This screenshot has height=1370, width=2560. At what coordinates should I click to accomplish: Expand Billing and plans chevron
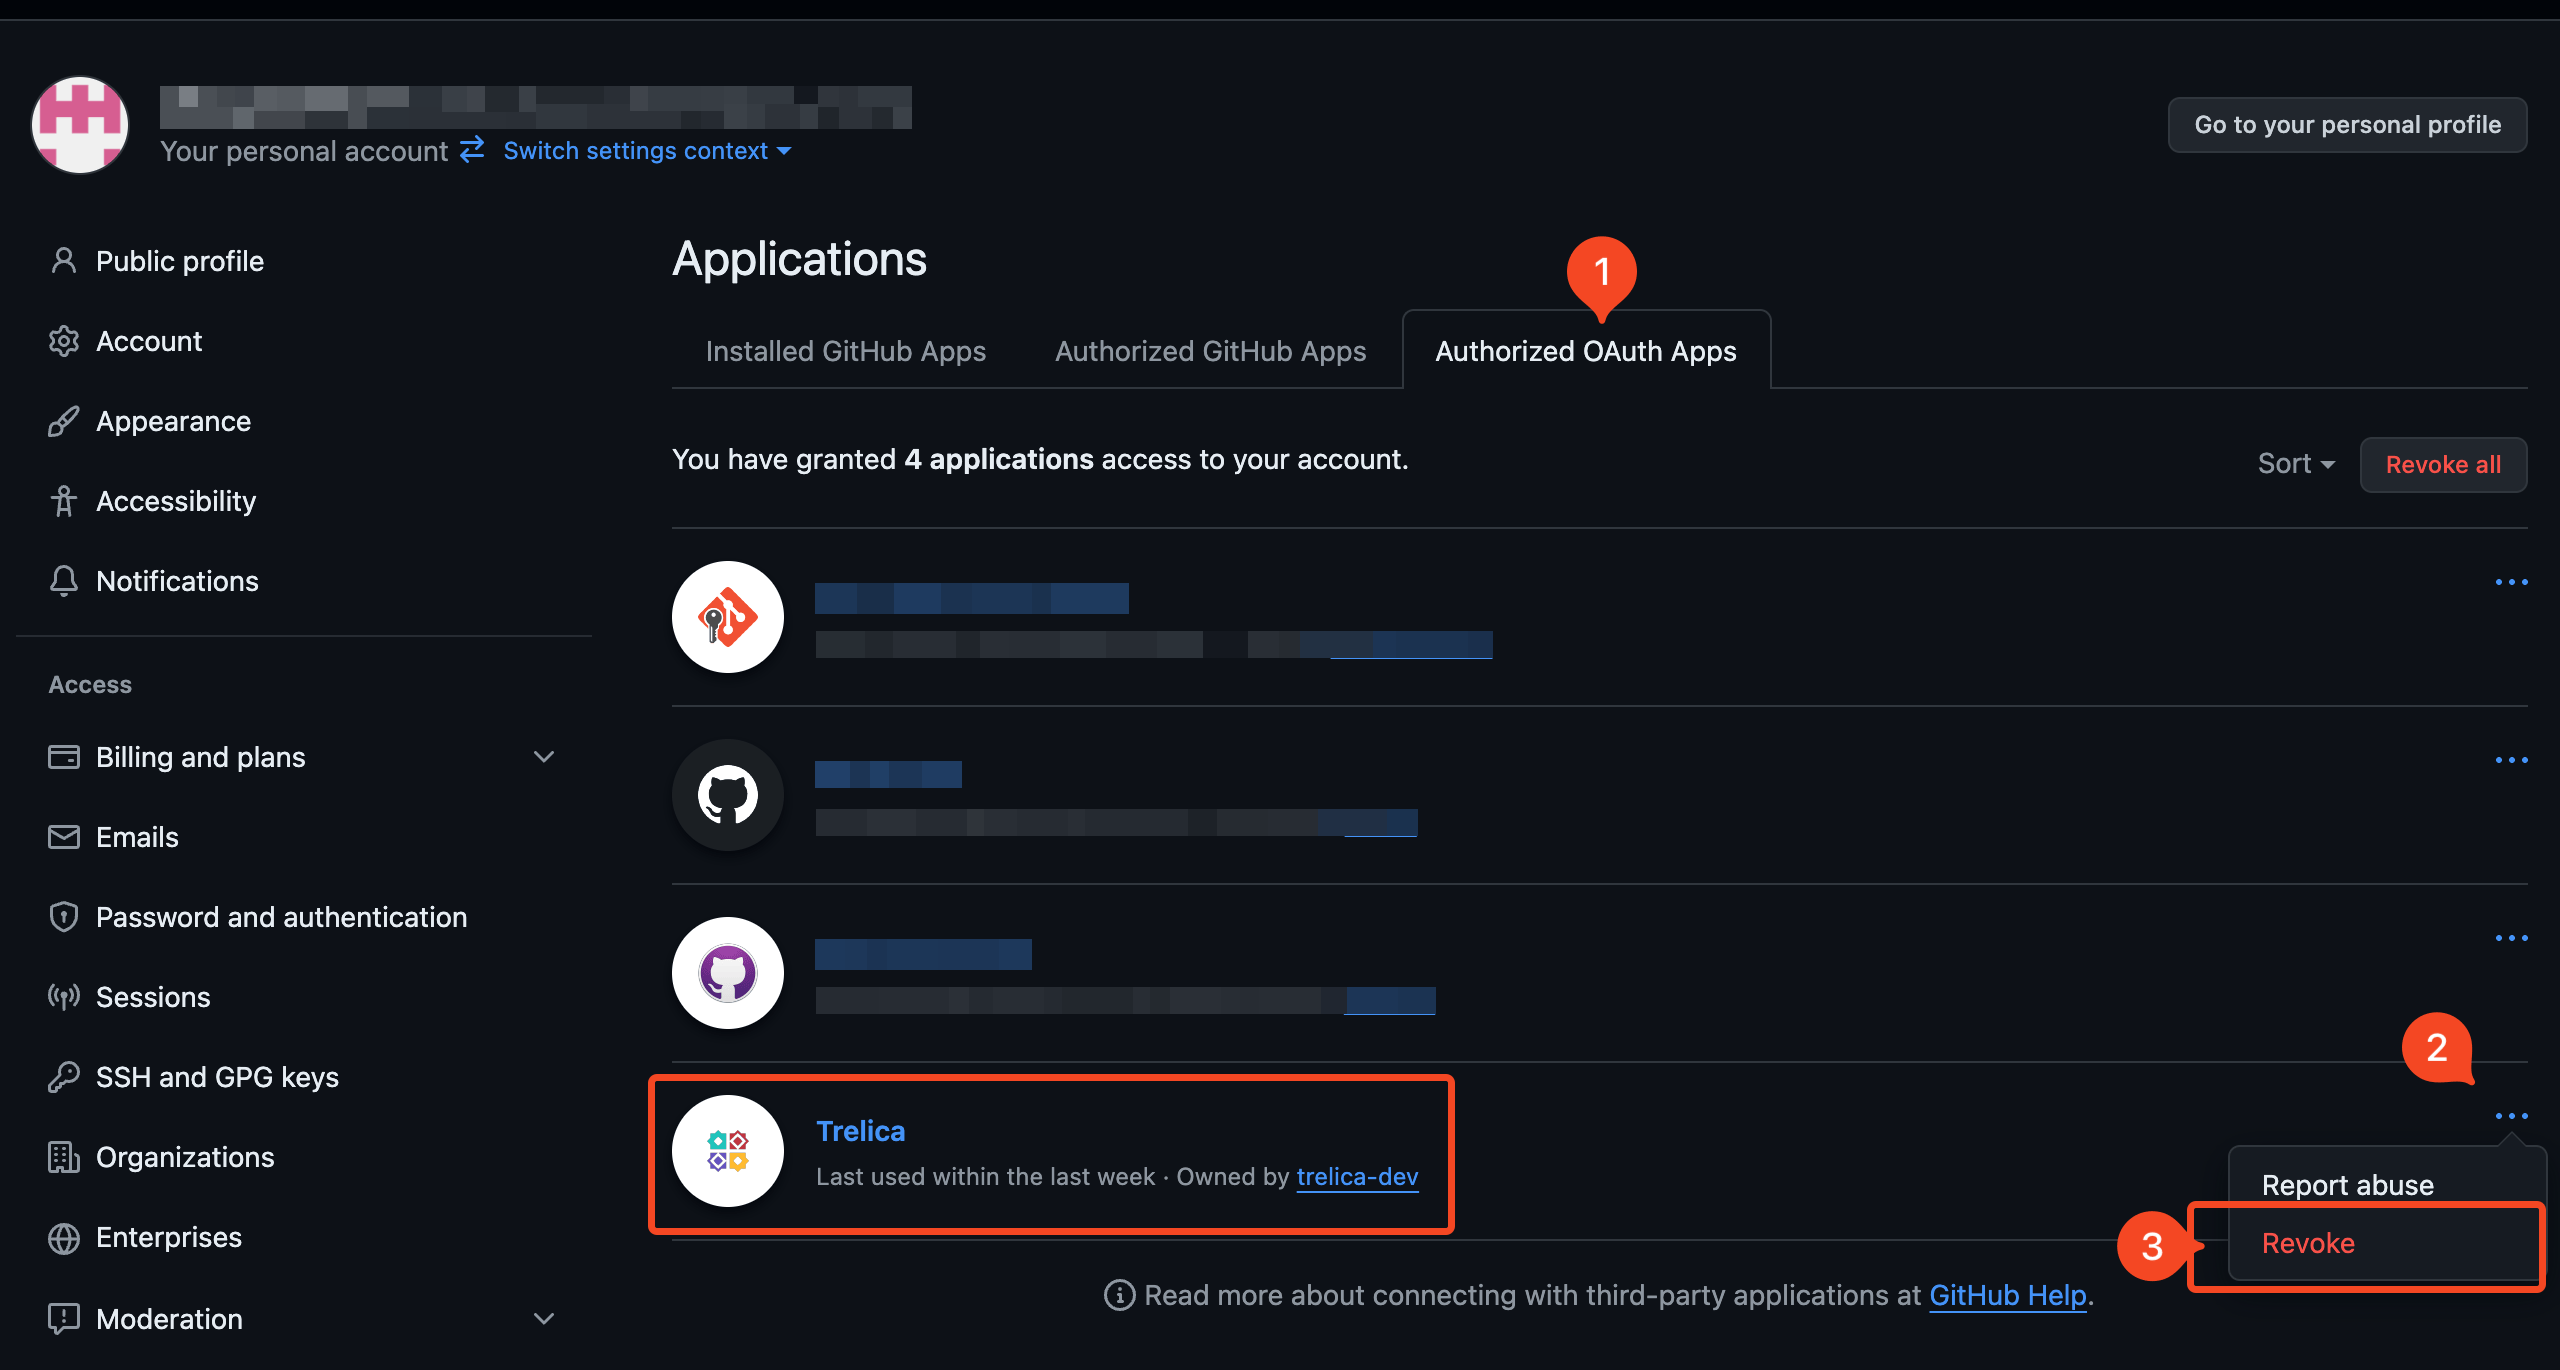pos(544,757)
